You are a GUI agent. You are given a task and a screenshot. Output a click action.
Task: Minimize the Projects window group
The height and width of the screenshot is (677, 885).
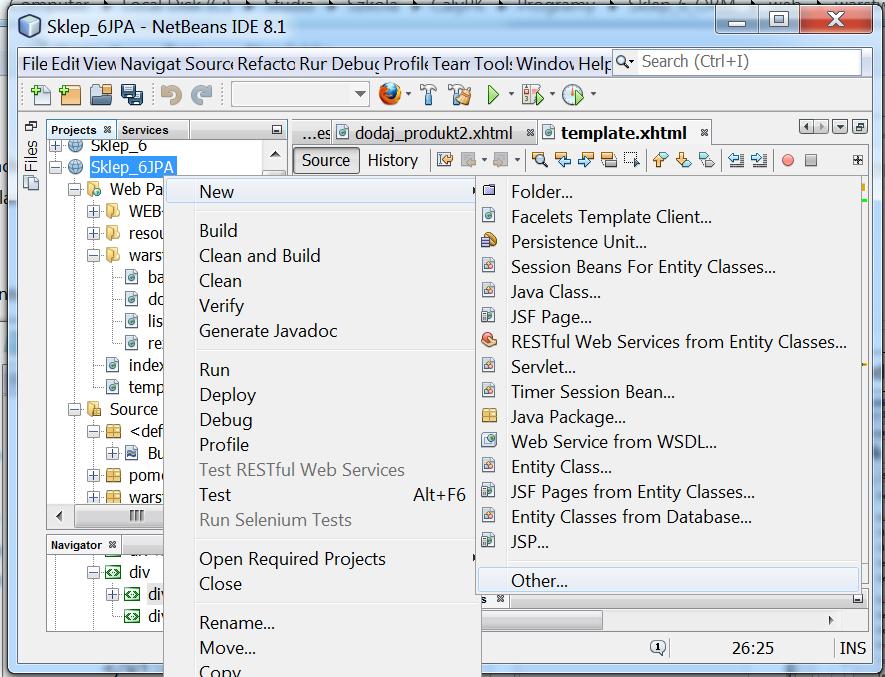[277, 130]
